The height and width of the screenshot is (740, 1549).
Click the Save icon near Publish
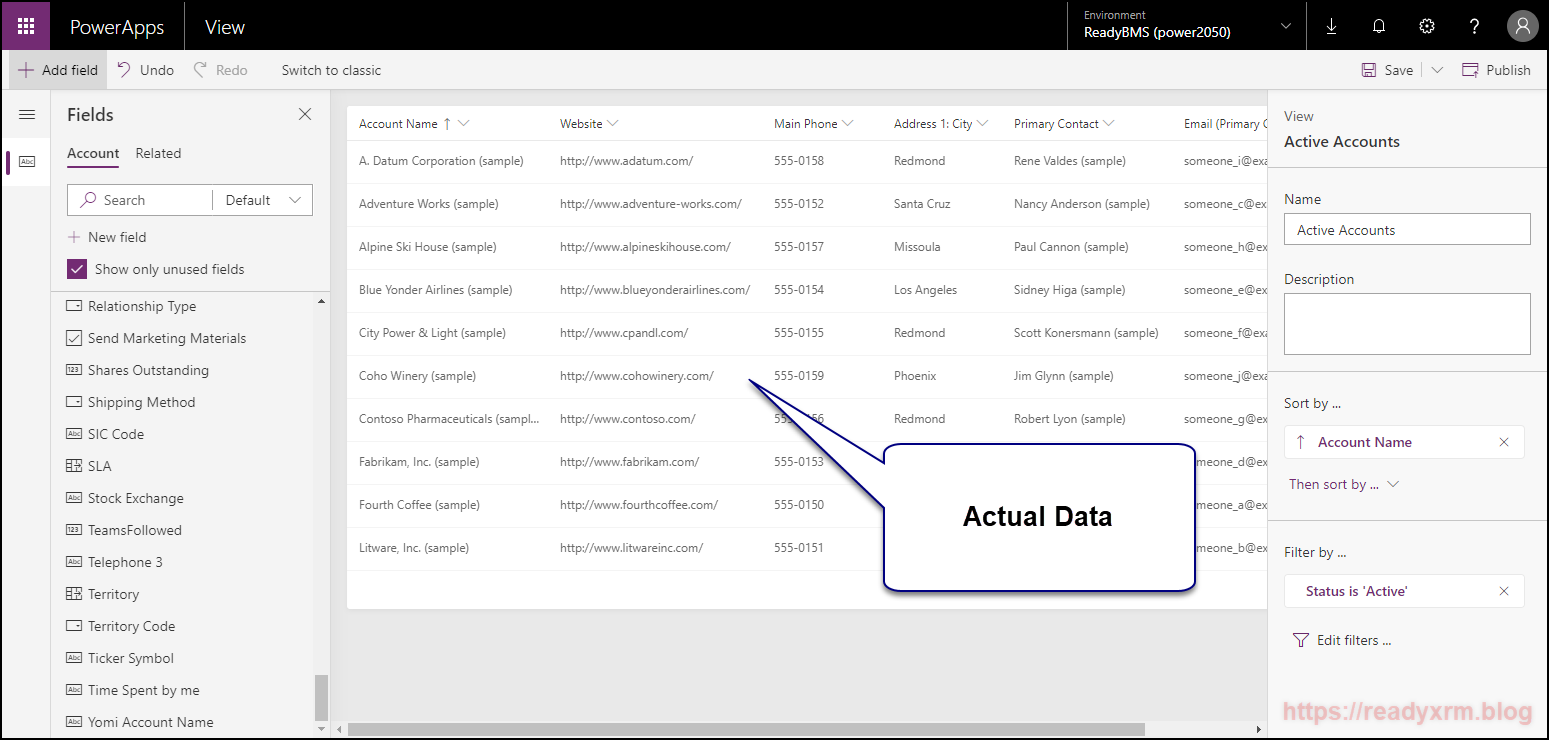point(1369,69)
